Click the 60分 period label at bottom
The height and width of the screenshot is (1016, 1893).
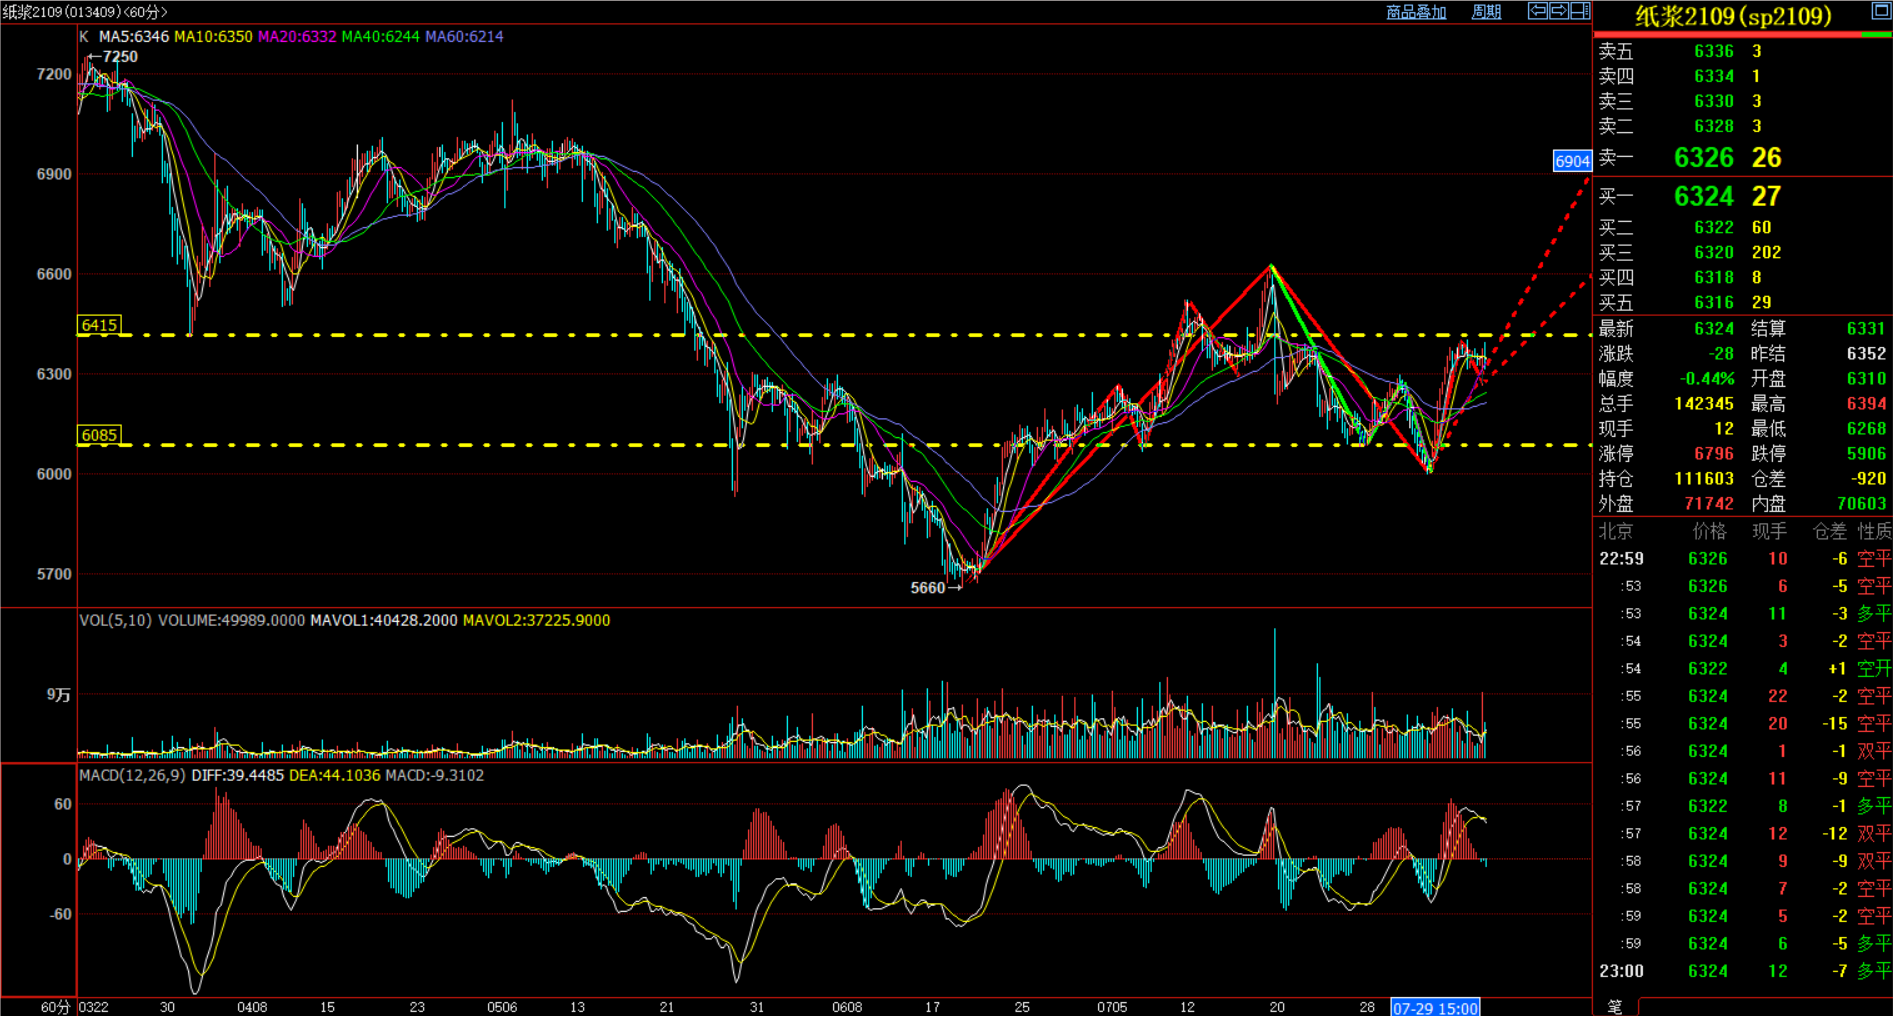pyautogui.click(x=55, y=1007)
